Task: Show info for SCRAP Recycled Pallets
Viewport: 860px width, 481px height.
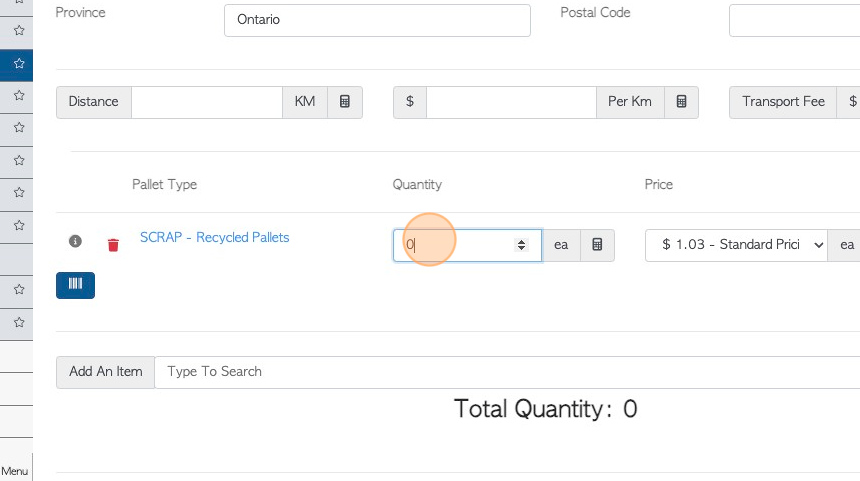Action: [x=75, y=241]
